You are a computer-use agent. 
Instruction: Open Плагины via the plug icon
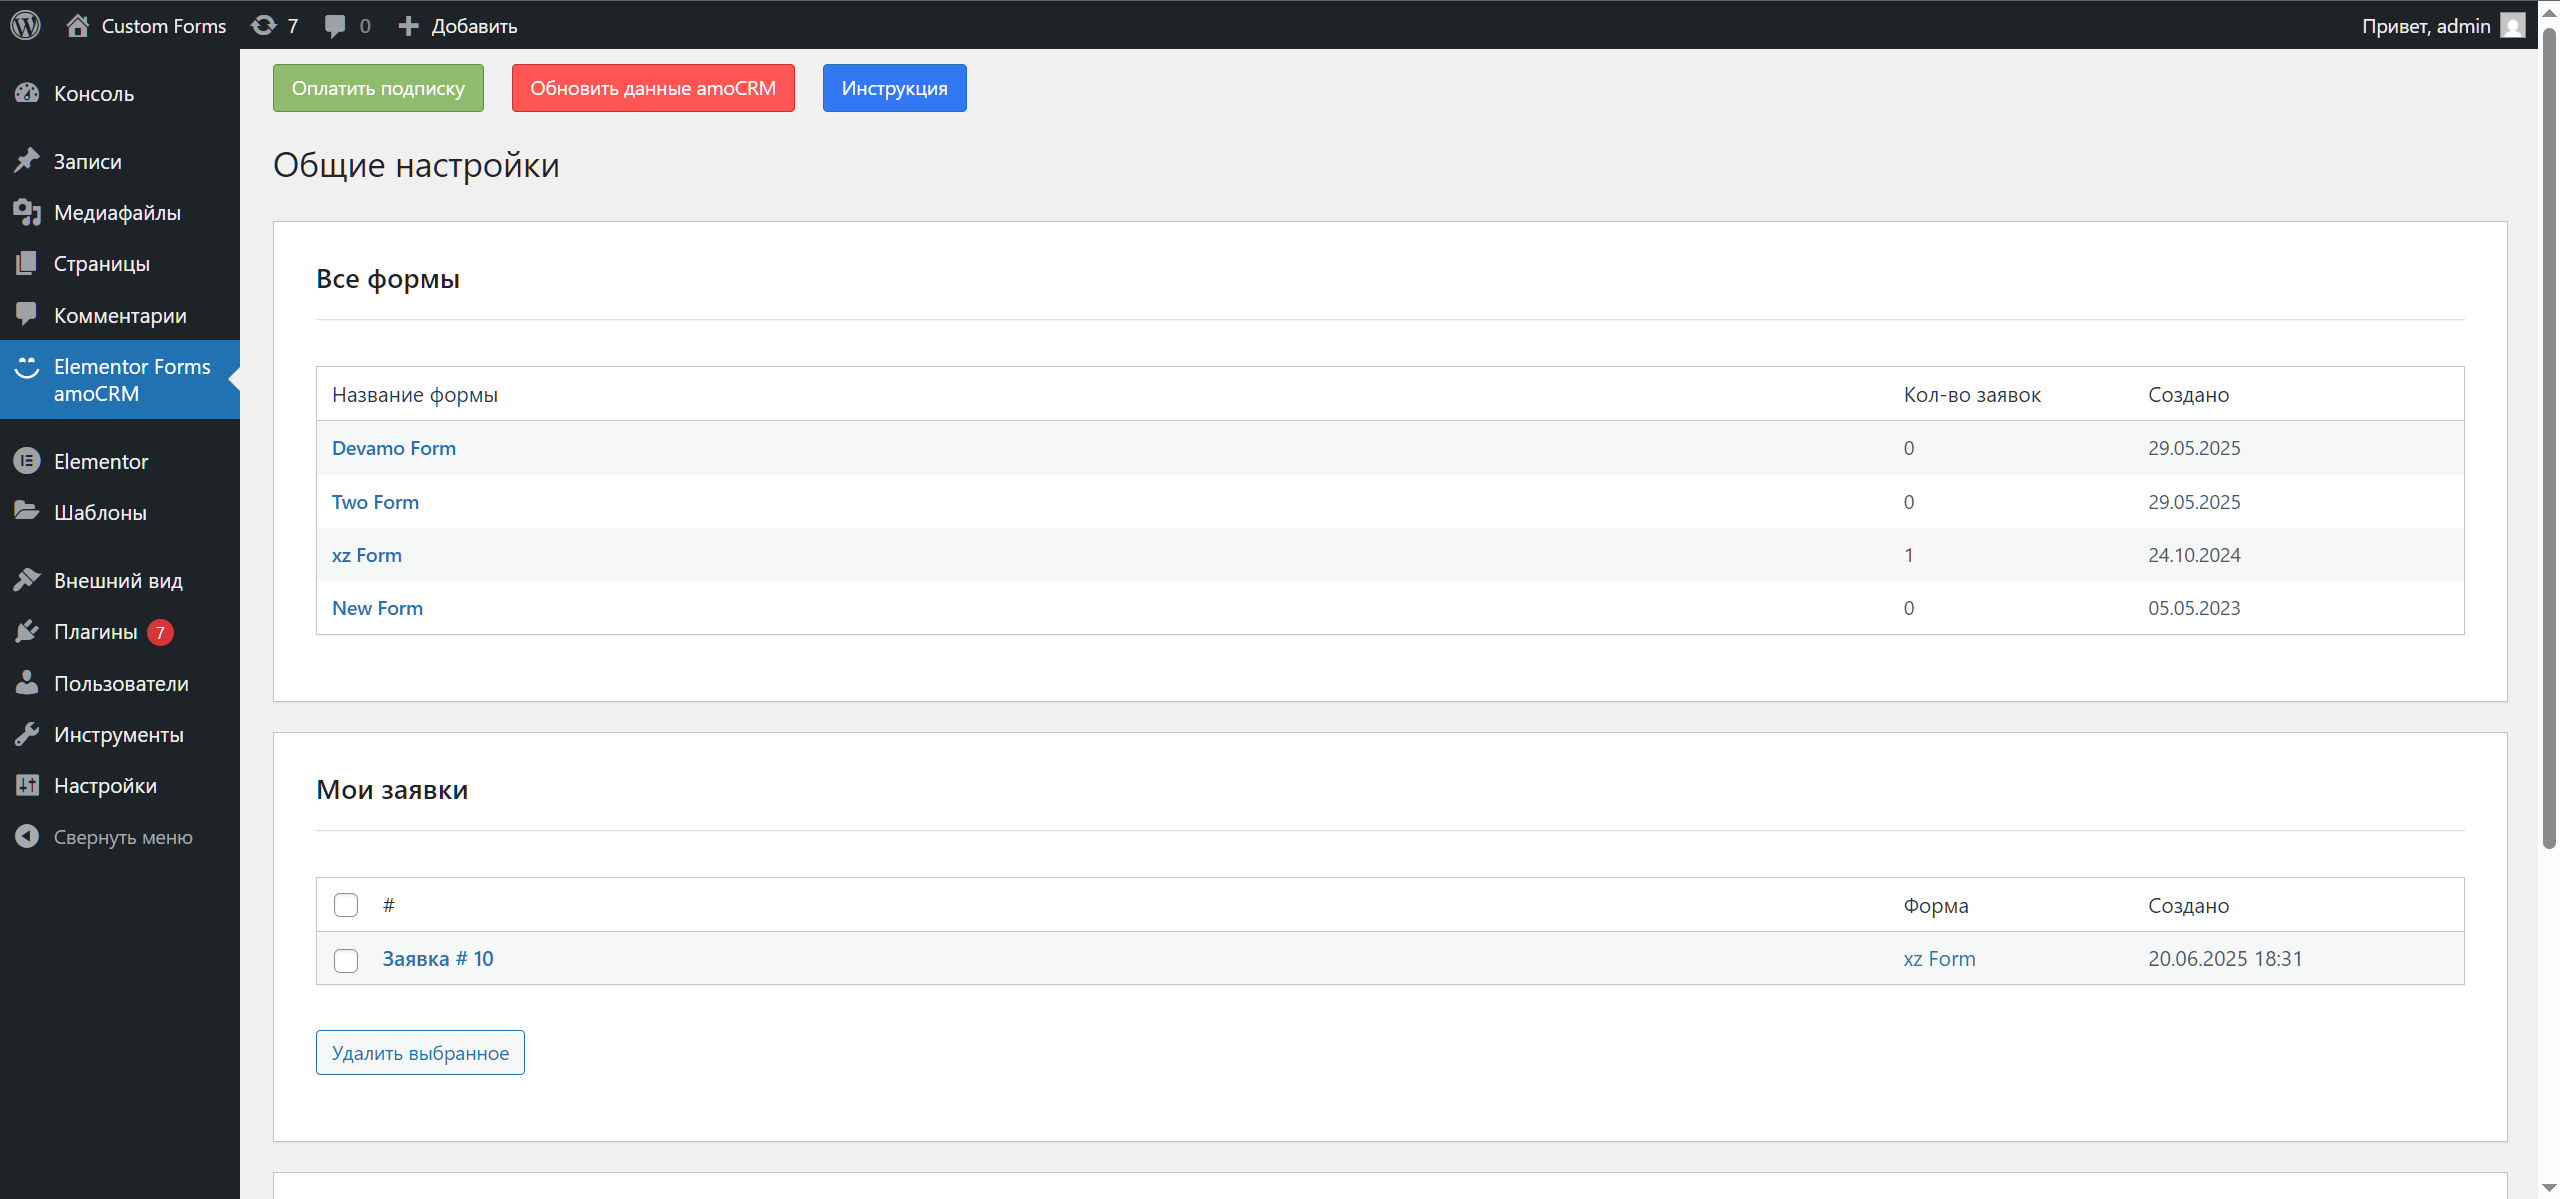tap(27, 631)
